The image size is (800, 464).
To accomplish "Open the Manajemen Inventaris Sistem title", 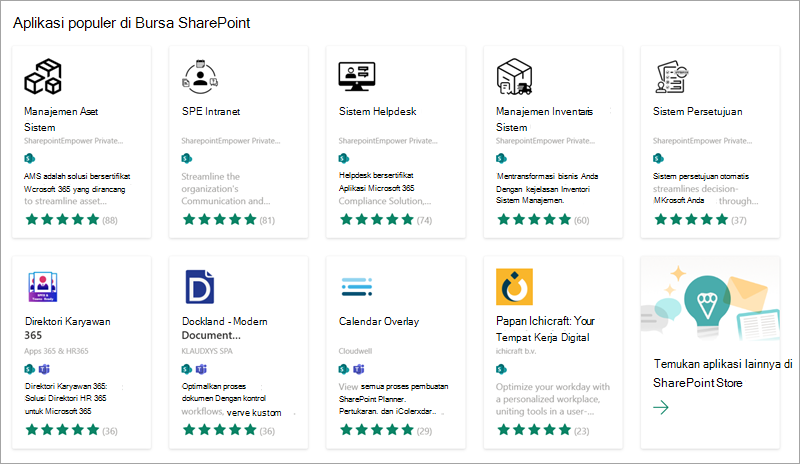I will point(544,119).
